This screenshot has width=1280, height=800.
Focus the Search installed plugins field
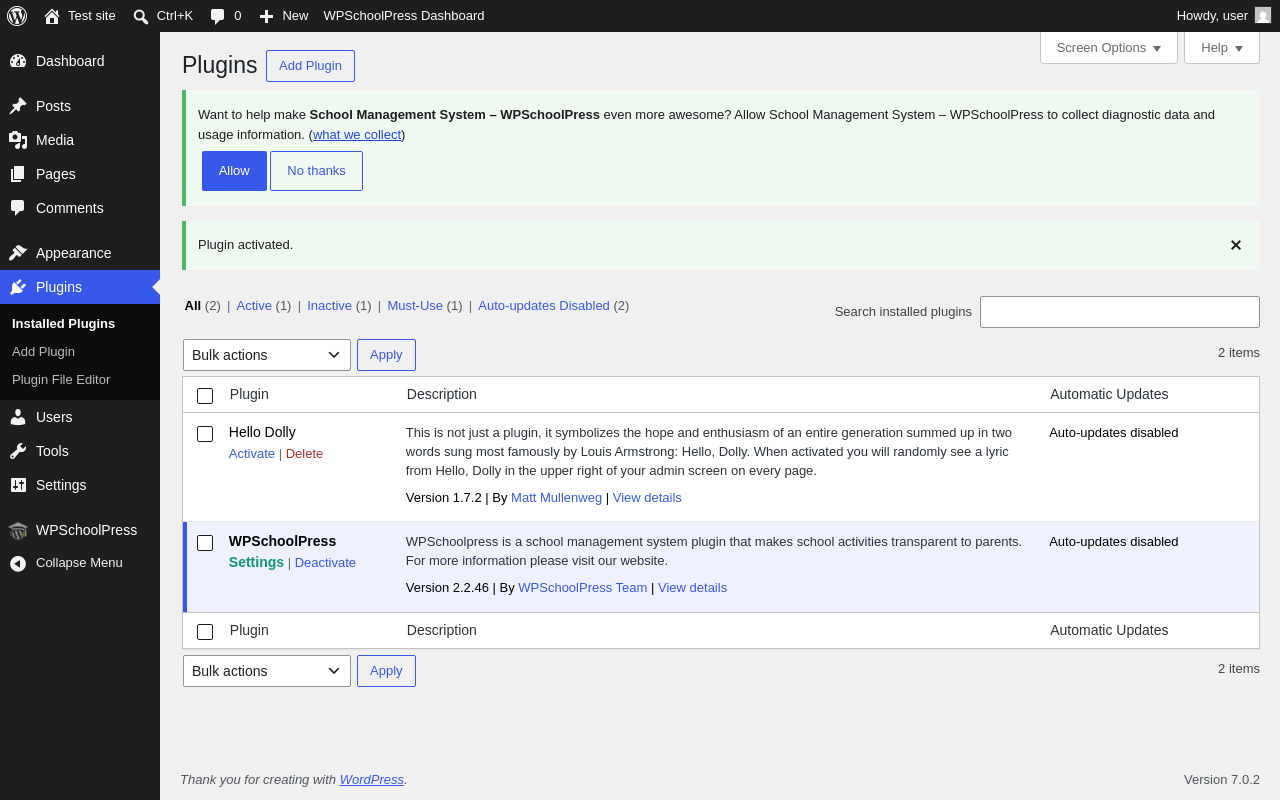1120,312
